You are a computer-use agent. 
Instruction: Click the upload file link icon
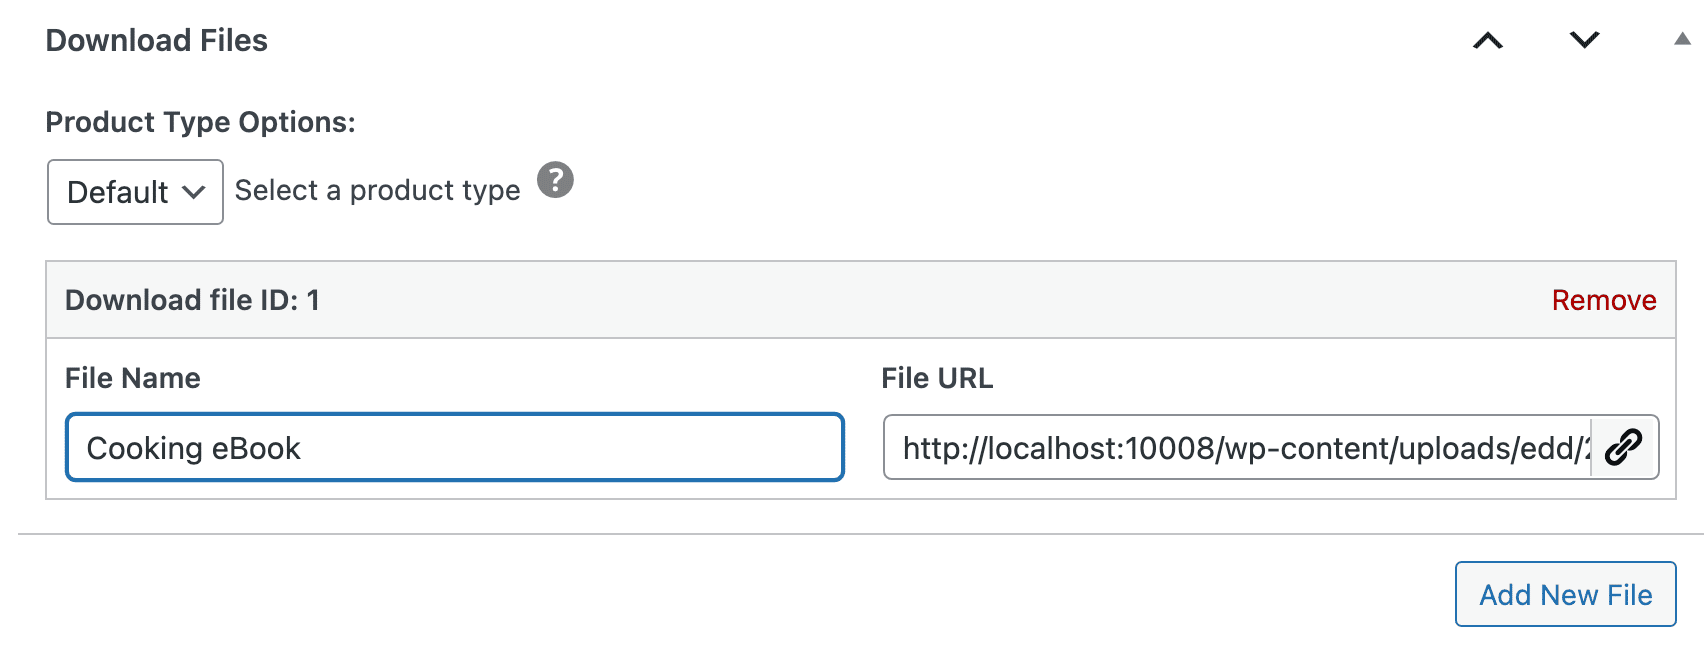coord(1624,448)
